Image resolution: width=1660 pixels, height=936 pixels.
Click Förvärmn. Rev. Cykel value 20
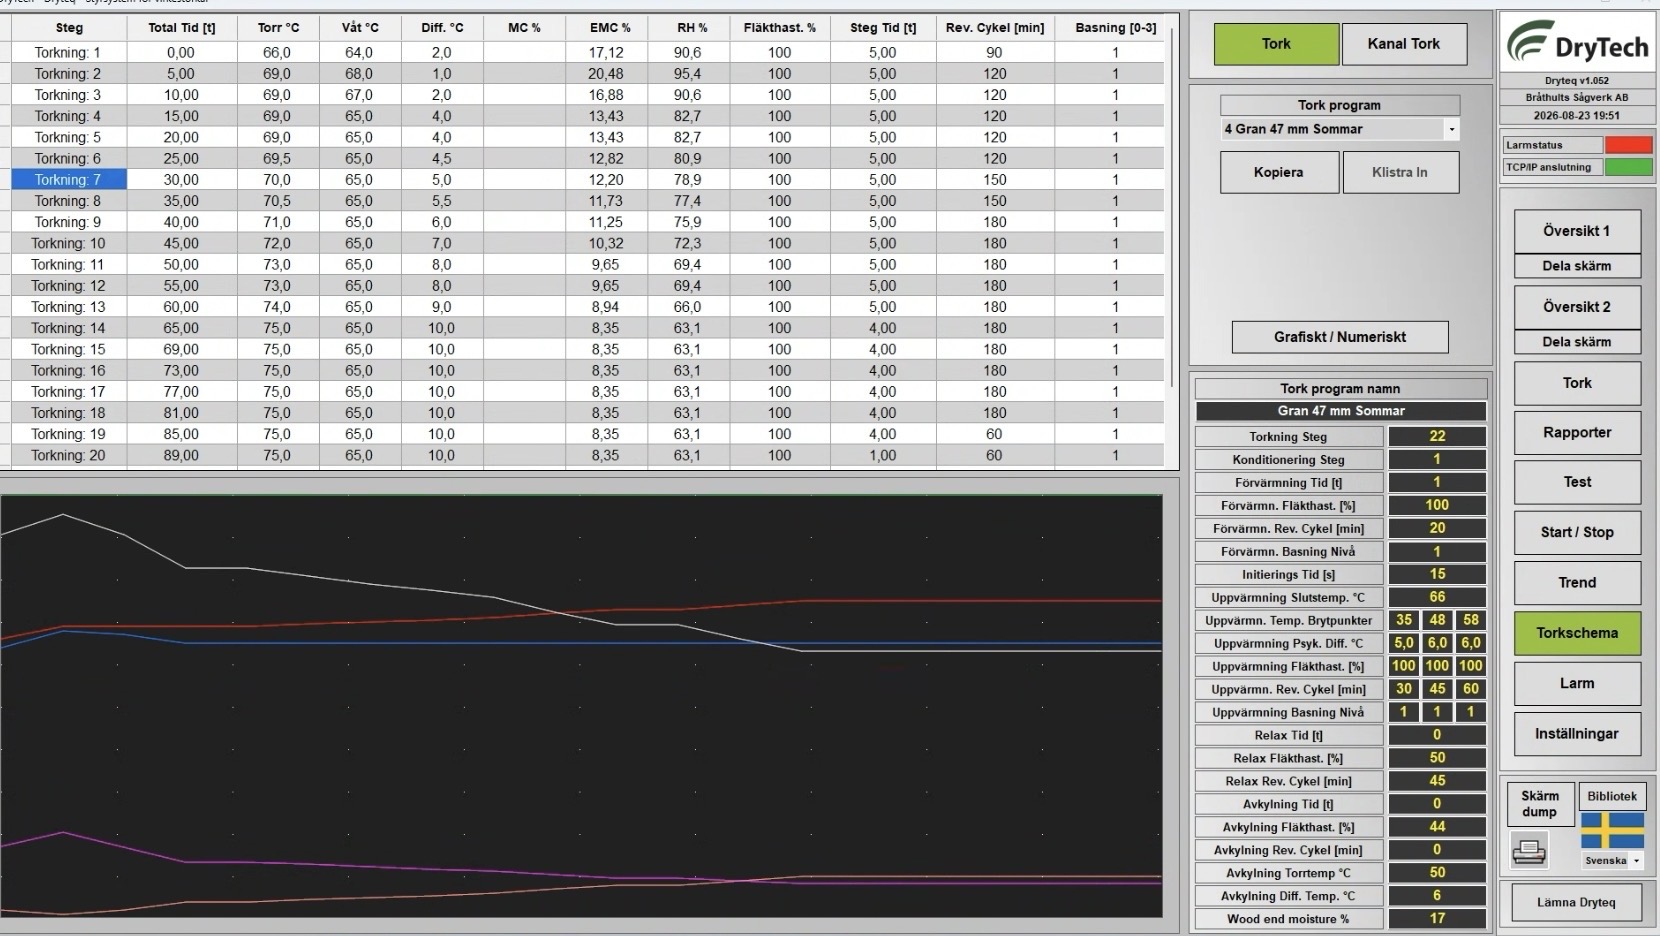click(1437, 528)
